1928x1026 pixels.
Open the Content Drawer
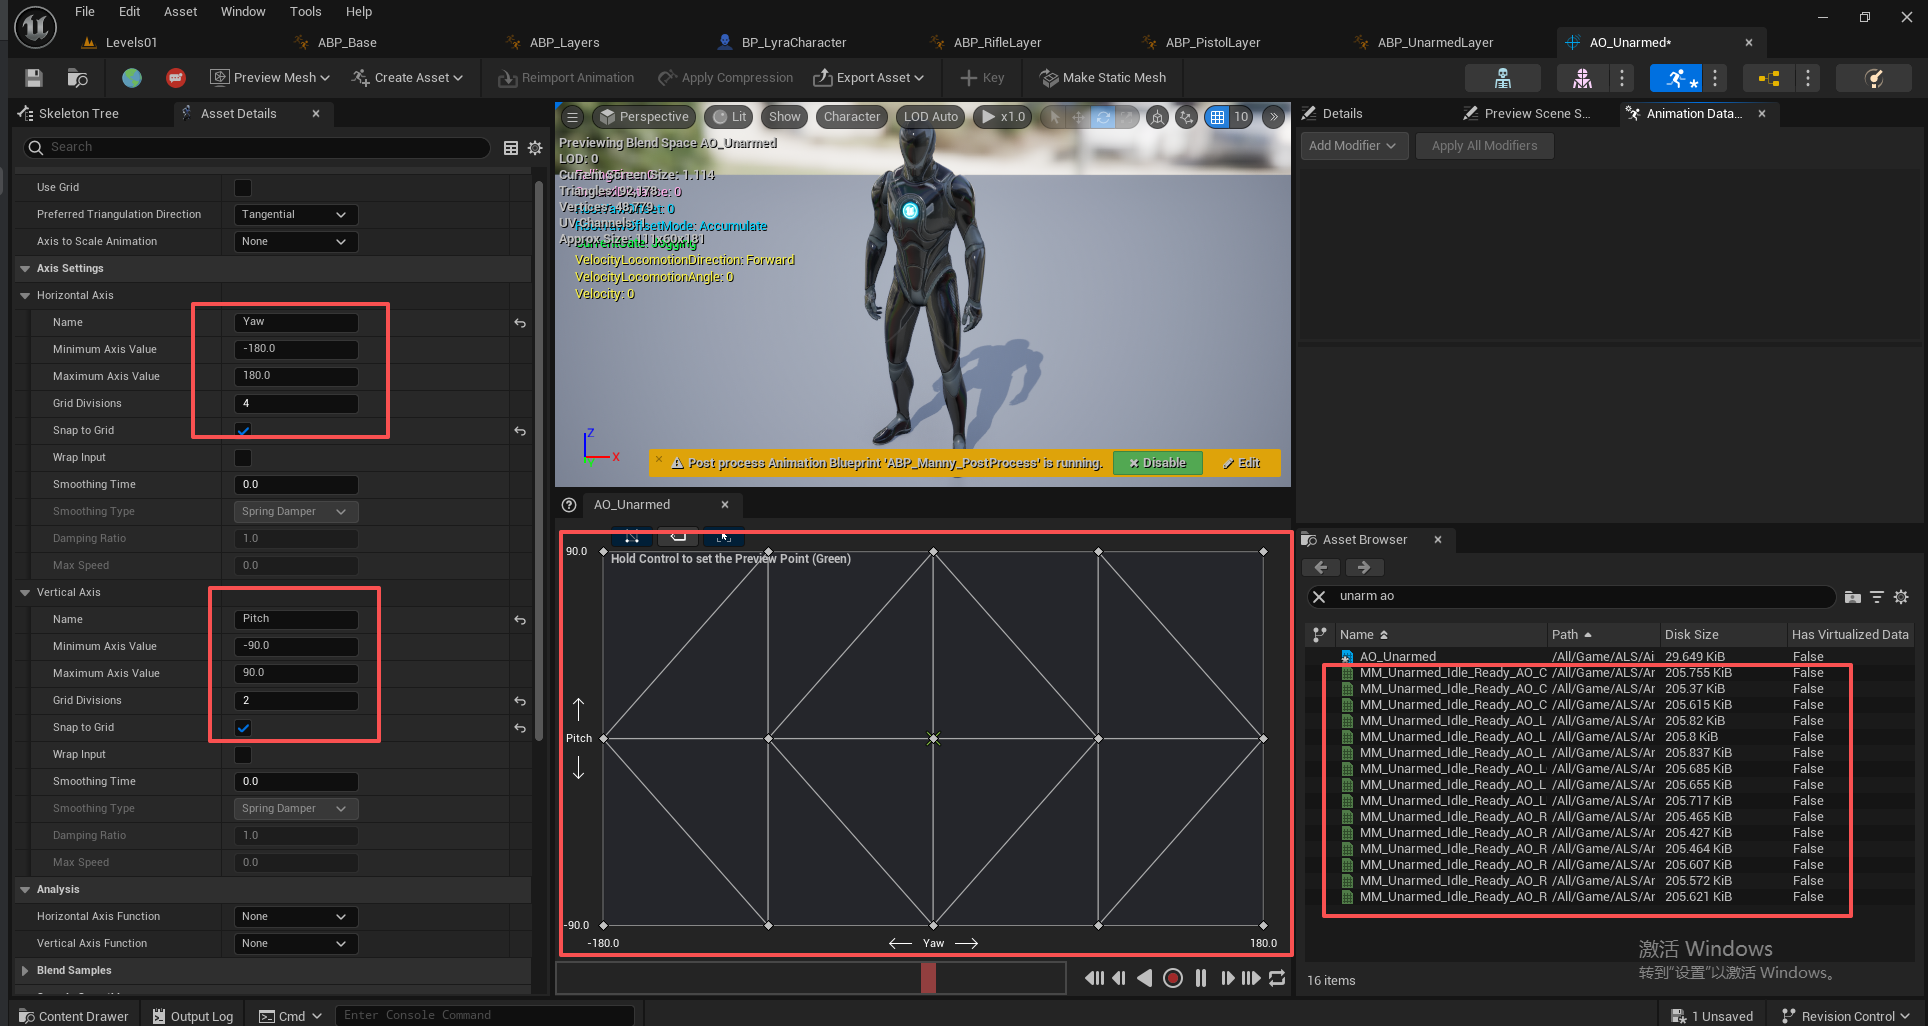(74, 1016)
